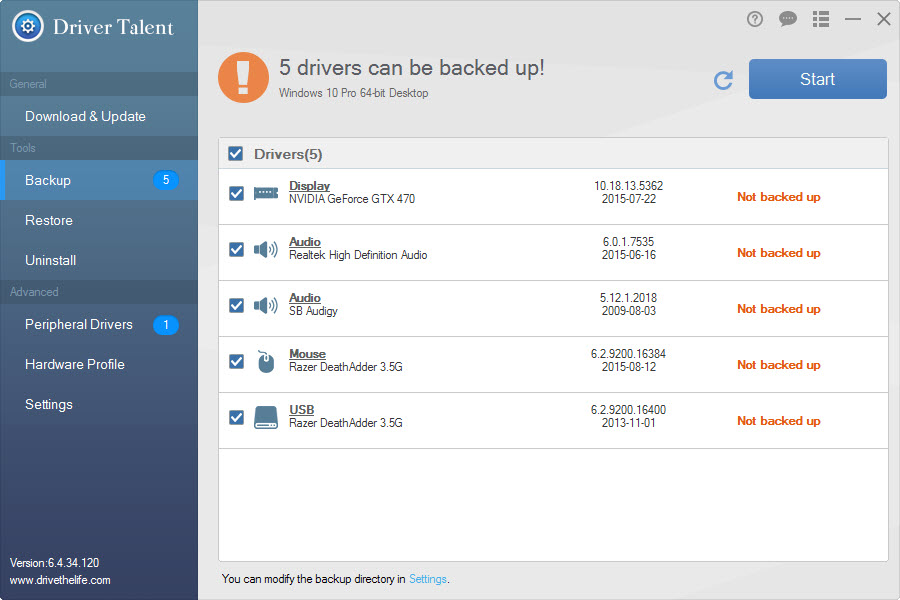This screenshot has height=600, width=900.
Task: Click version 6.2.9200.16400 text
Action: [629, 410]
